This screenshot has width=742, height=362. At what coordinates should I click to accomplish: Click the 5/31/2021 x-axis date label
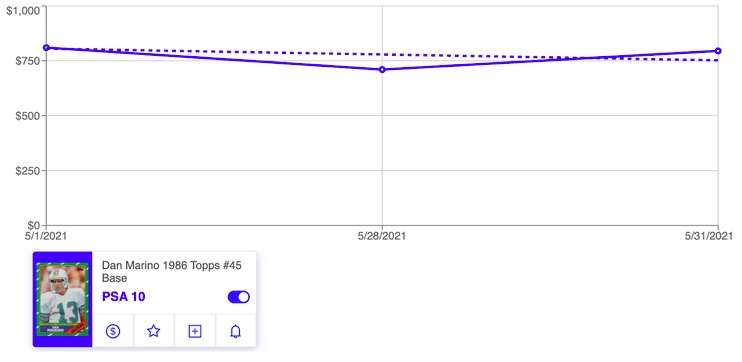coord(709,236)
